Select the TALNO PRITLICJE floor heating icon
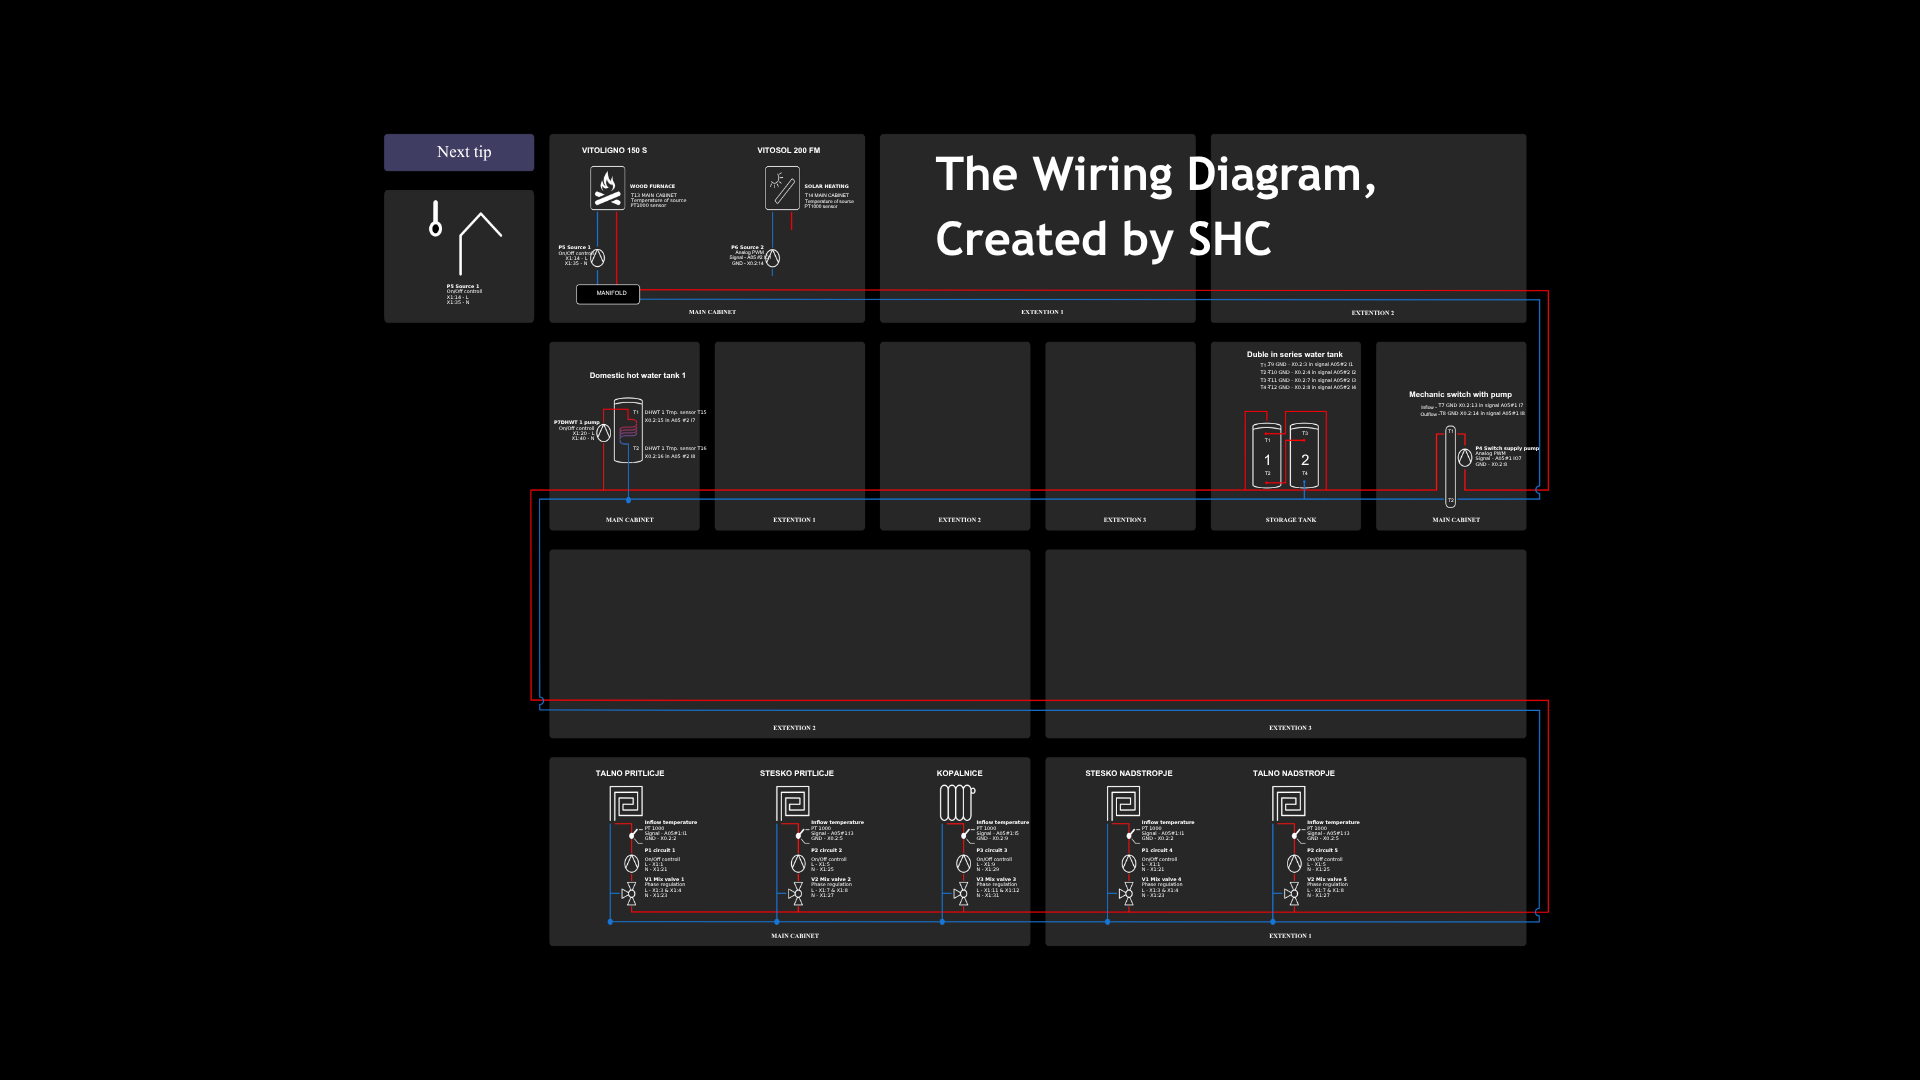1920x1080 pixels. tap(626, 803)
